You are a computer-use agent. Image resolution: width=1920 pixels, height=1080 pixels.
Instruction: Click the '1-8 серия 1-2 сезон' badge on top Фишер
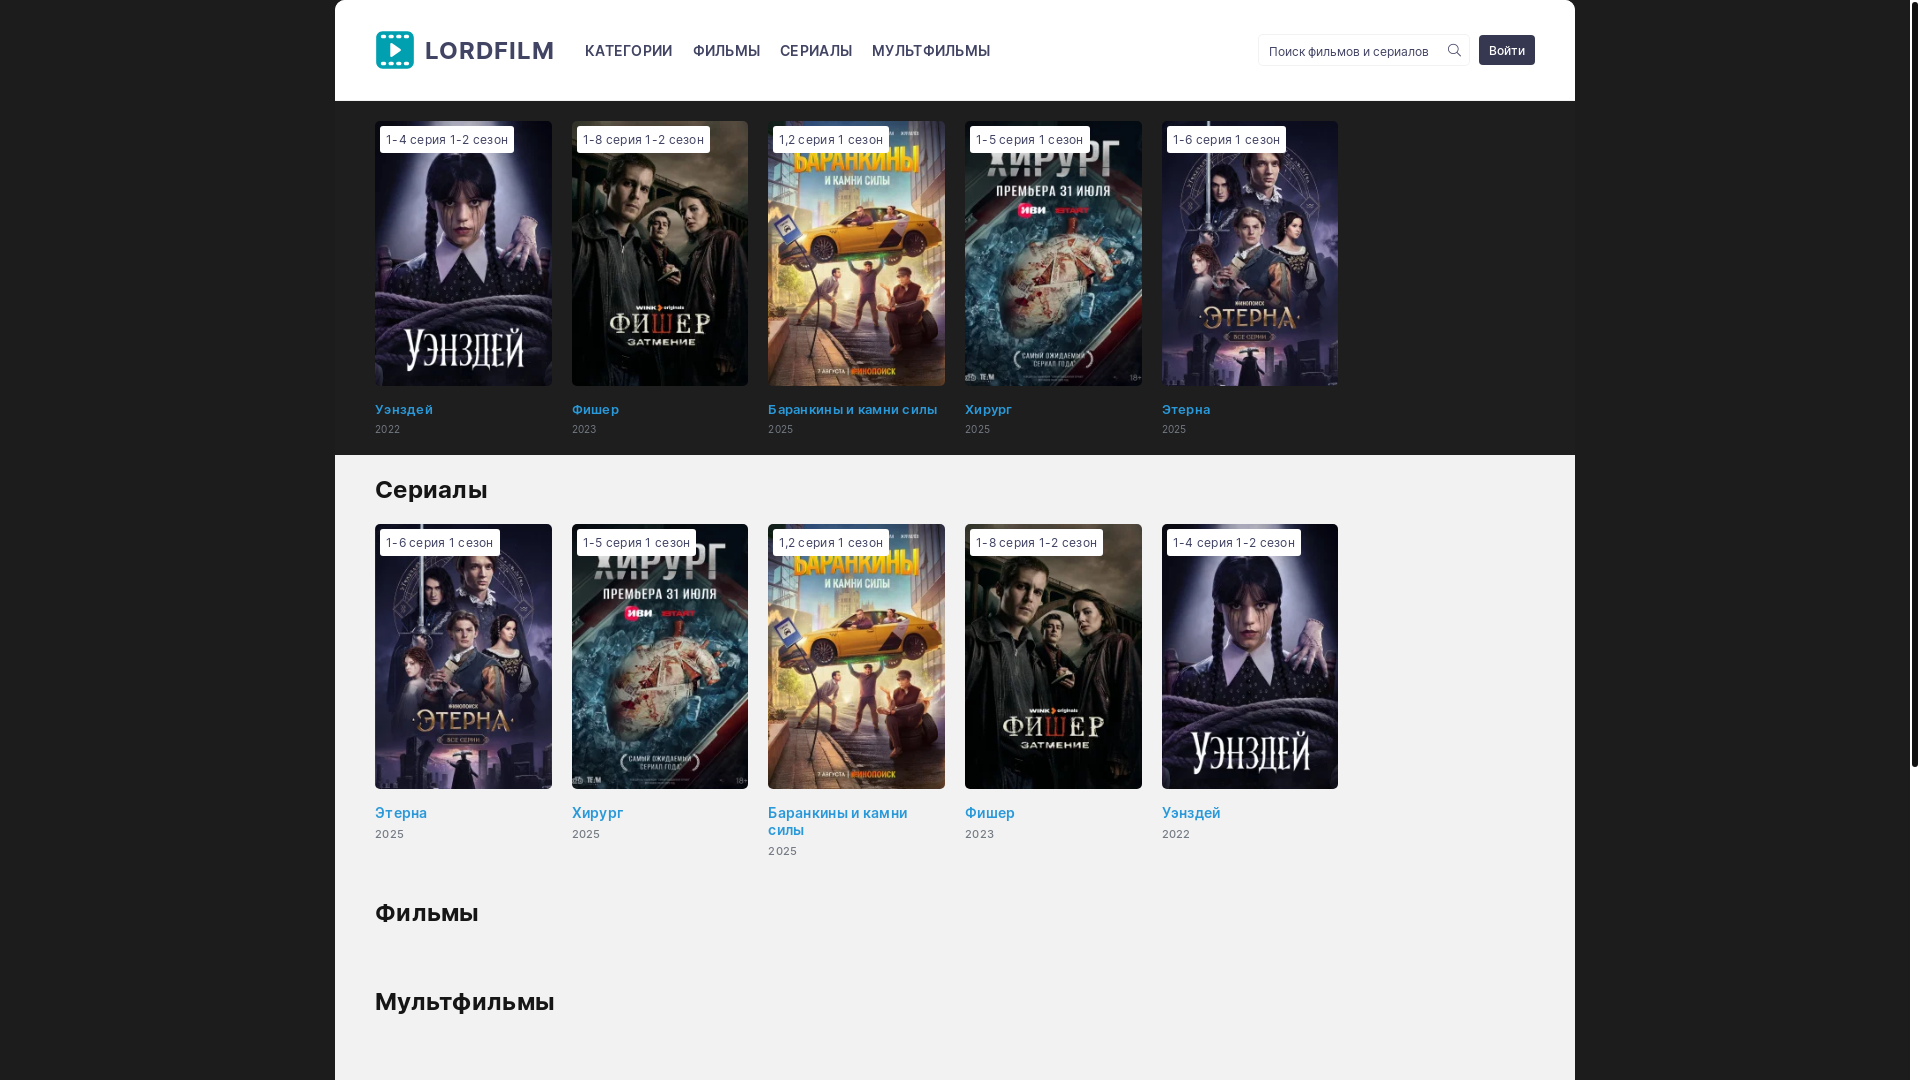coord(643,139)
